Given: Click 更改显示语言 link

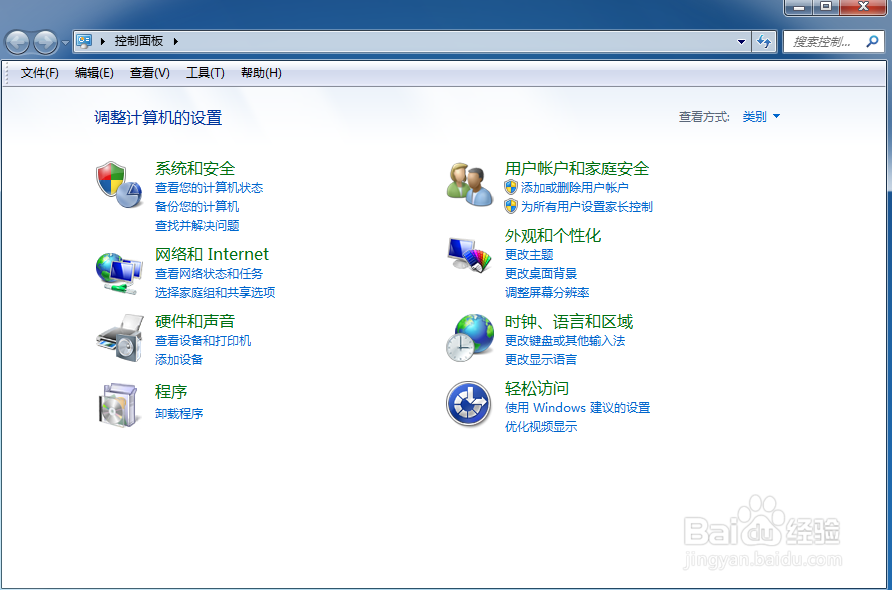Looking at the screenshot, I should [x=541, y=360].
